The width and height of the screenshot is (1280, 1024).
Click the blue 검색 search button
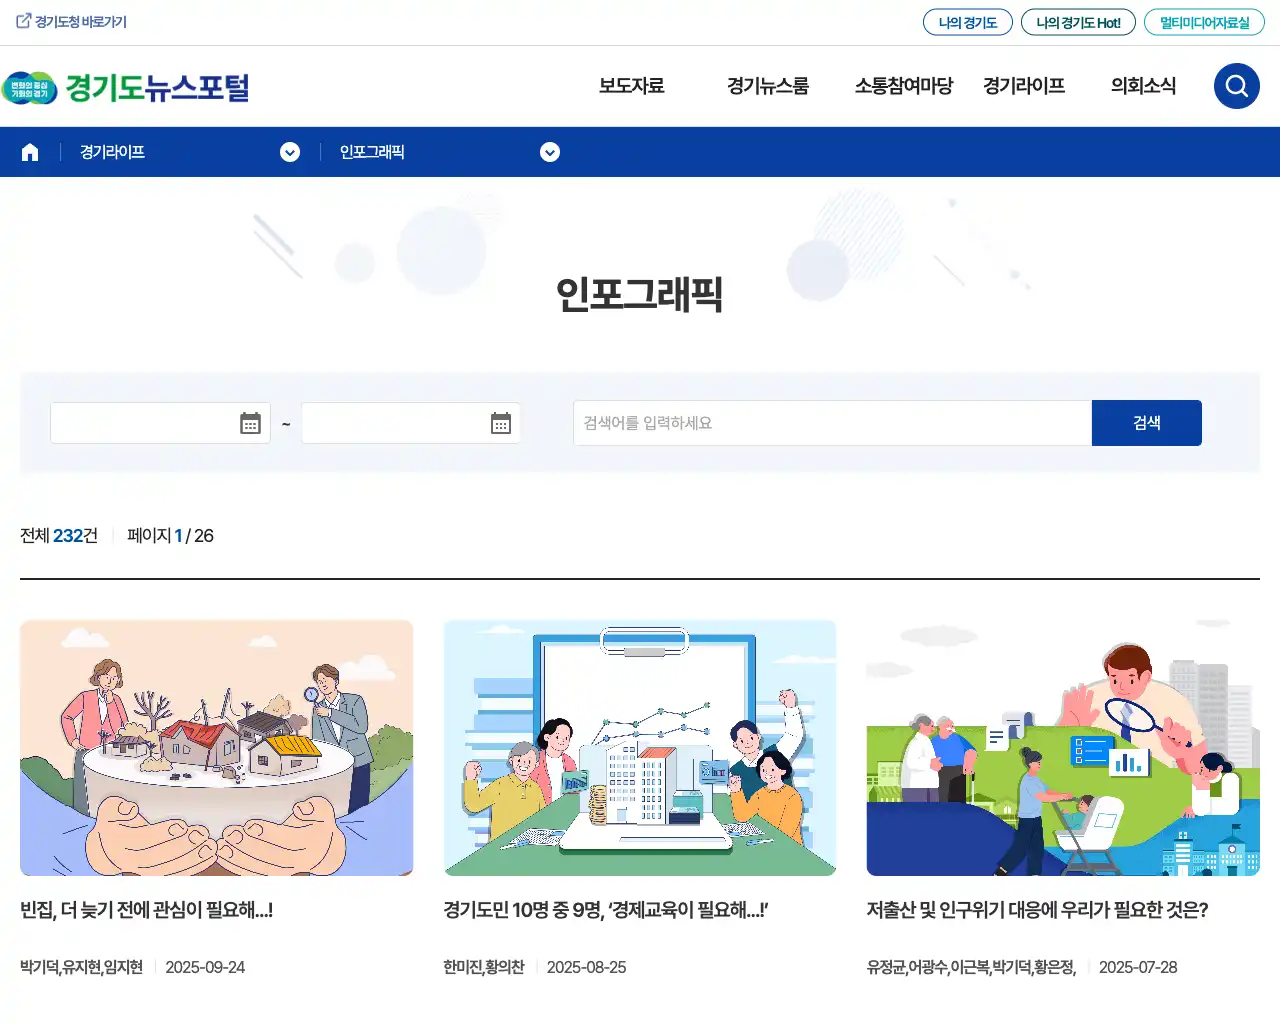click(x=1147, y=423)
